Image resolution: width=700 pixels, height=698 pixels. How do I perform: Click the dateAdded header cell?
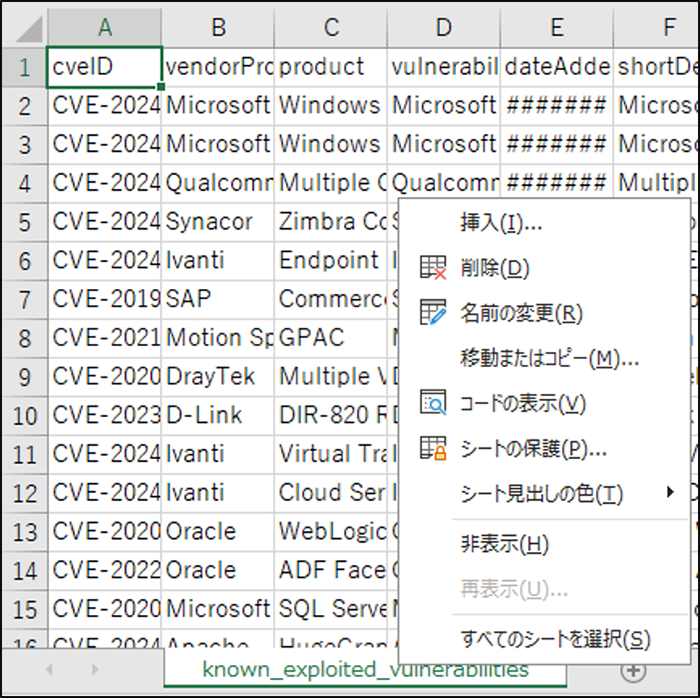(x=557, y=67)
